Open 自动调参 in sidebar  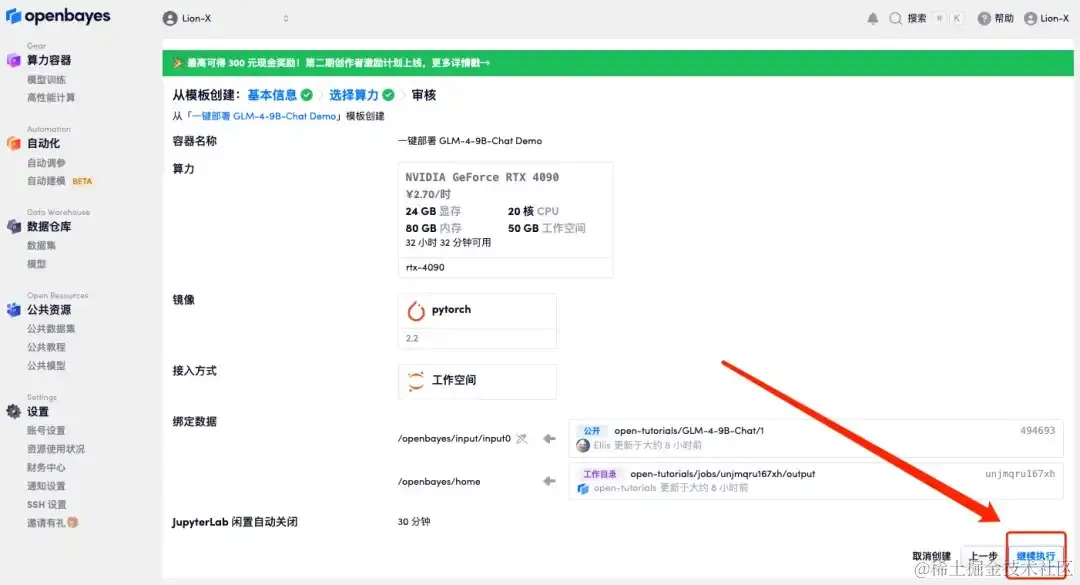[46, 163]
